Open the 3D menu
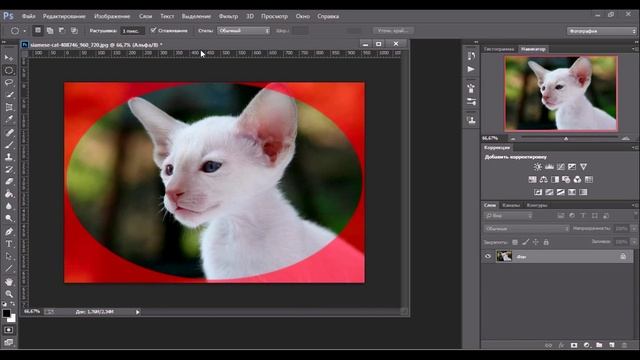Image resolution: width=640 pixels, height=360 pixels. click(250, 16)
